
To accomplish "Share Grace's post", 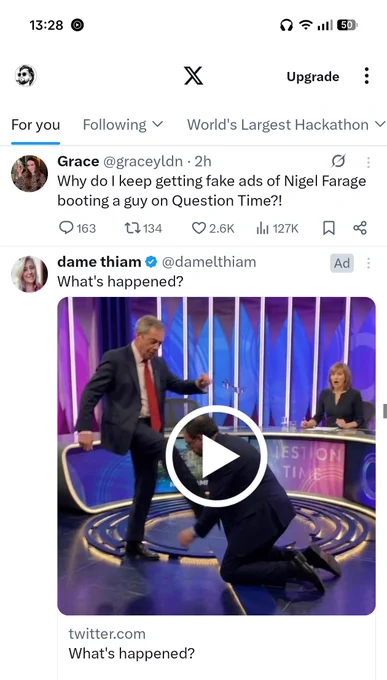I will click(360, 228).
